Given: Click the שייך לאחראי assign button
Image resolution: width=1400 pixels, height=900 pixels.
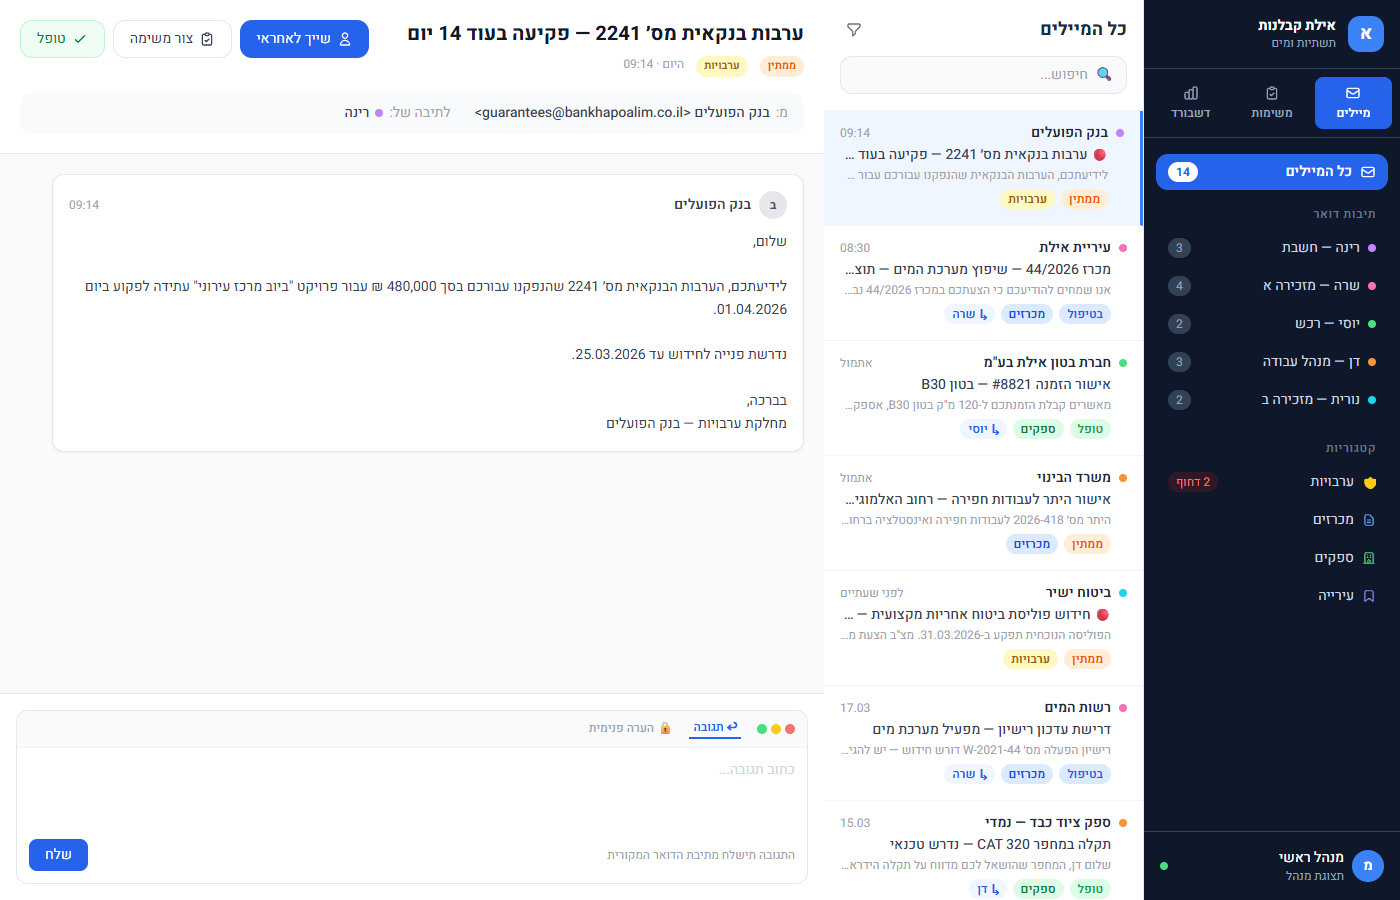Looking at the screenshot, I should click(304, 38).
